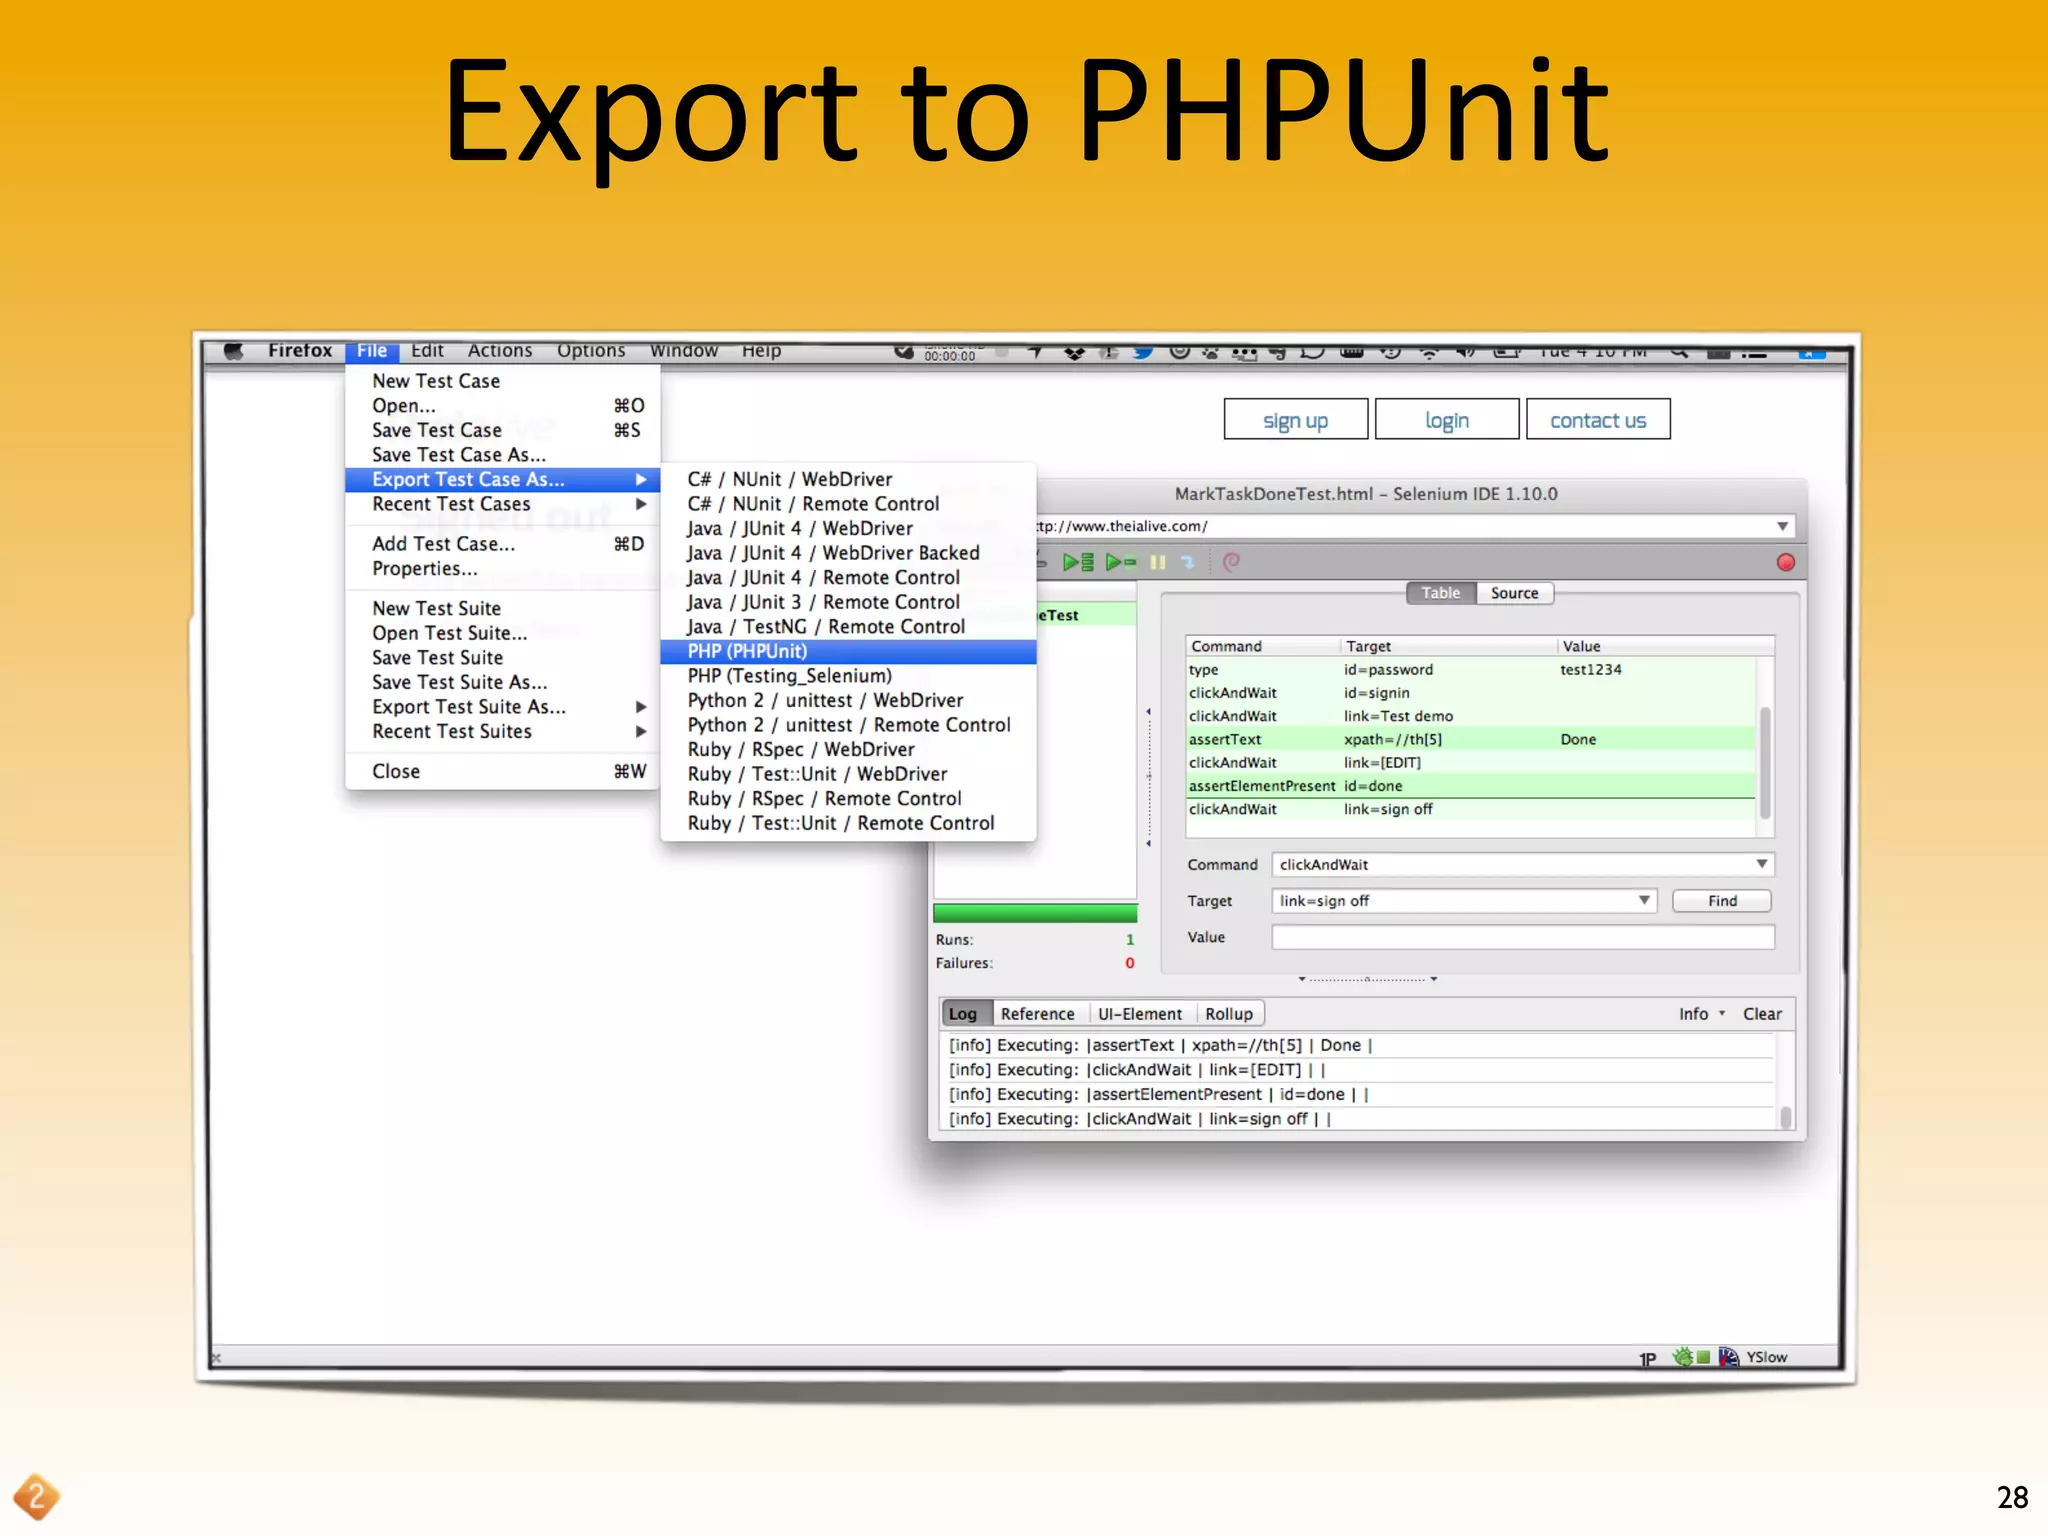Switch to Source view toggle

1514,593
